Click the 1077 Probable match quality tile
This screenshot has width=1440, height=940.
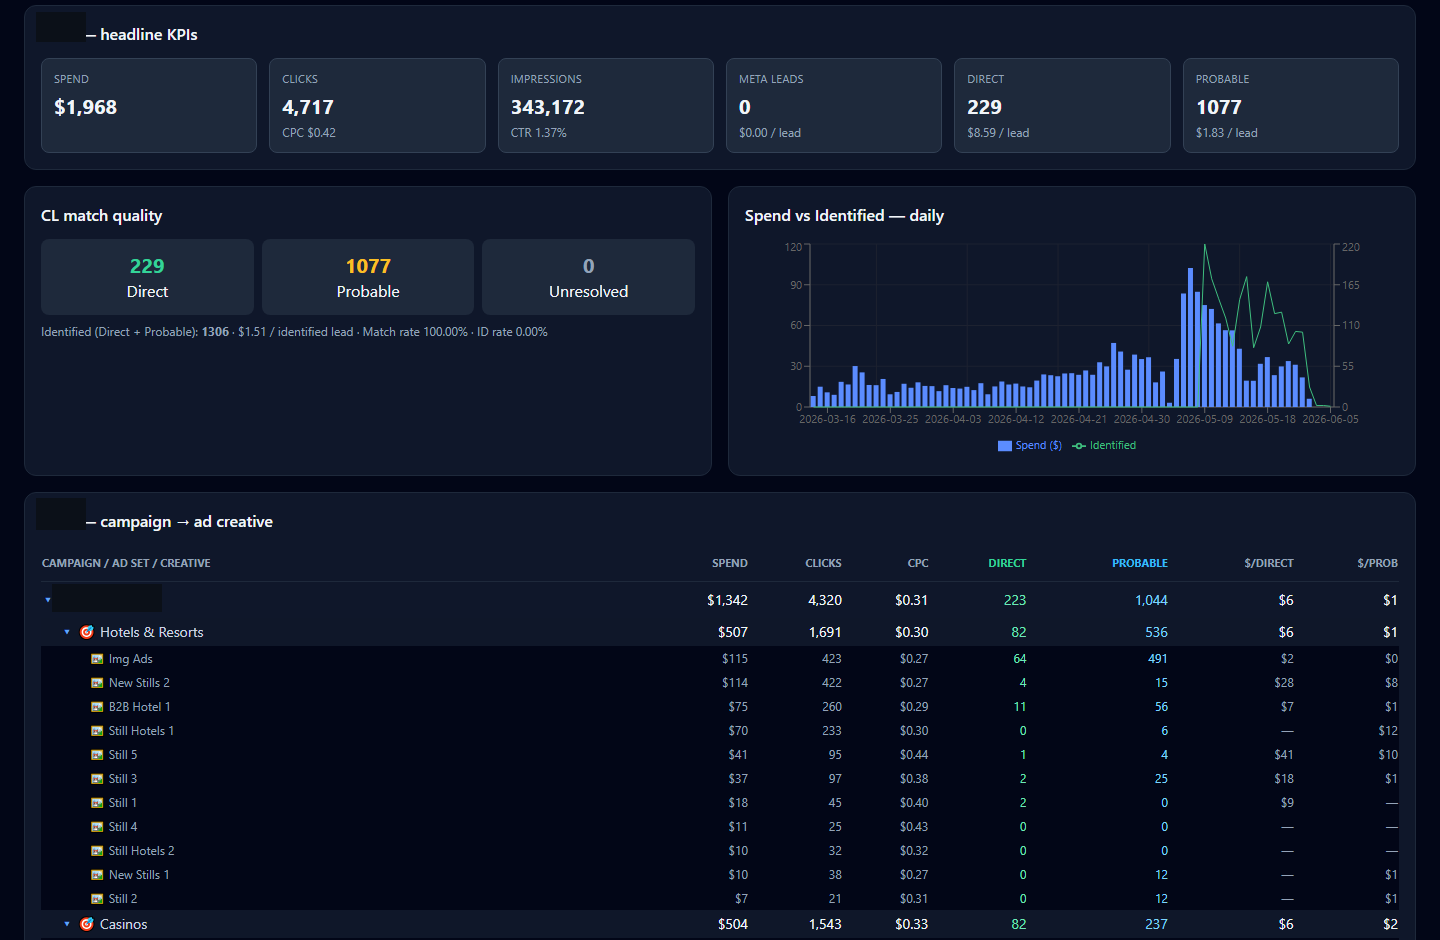[368, 277]
